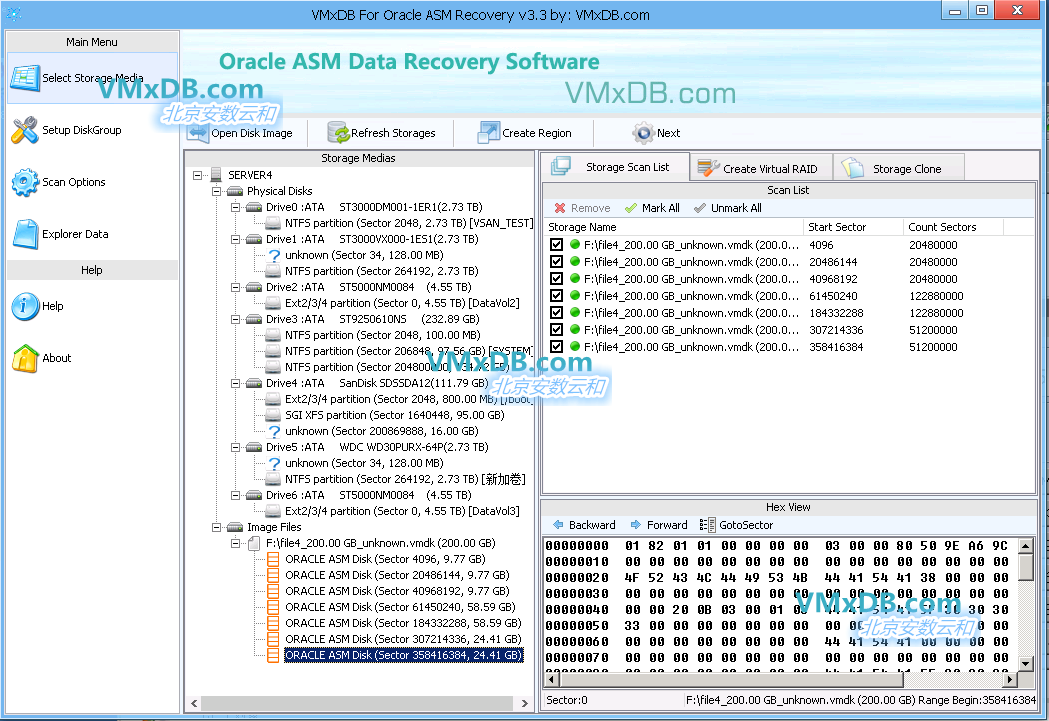1049x721 pixels.
Task: Click the Unmark All gray check icon
Action: pos(700,208)
